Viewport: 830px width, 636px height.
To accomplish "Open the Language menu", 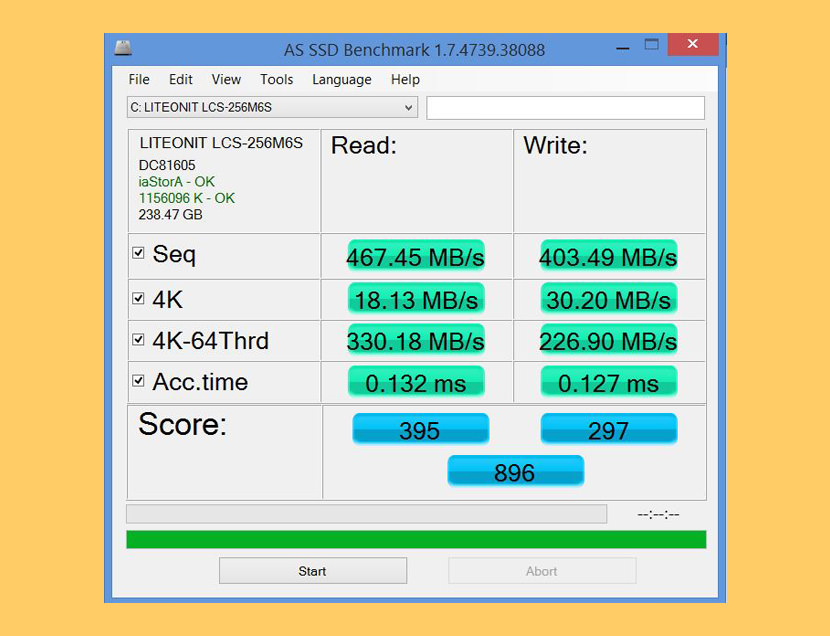I will coord(341,79).
